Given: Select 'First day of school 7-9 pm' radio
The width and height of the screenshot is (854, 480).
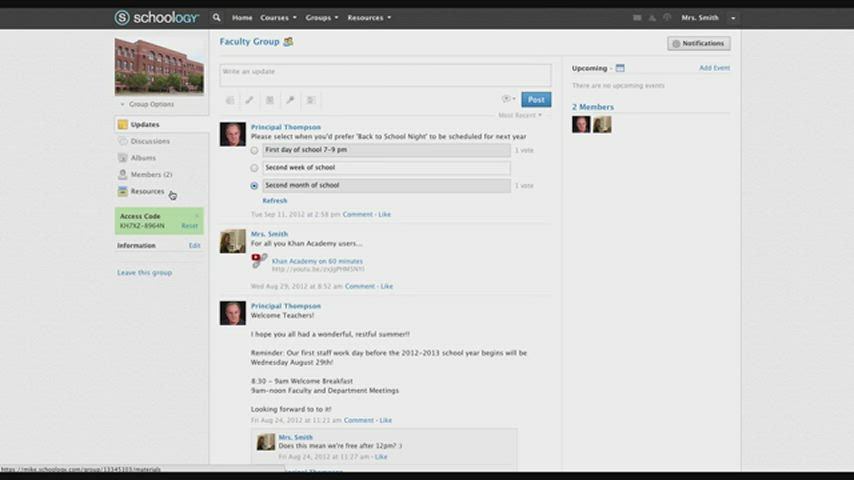Looking at the screenshot, I should 254,150.
